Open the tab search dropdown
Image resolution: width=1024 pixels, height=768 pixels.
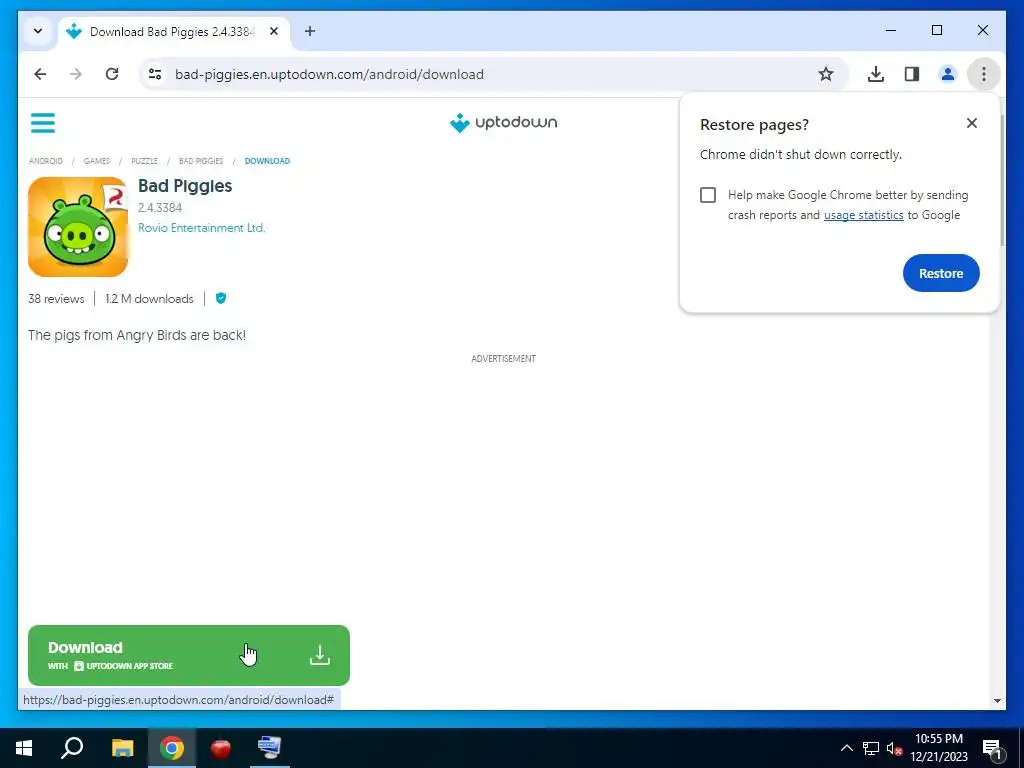coord(38,31)
